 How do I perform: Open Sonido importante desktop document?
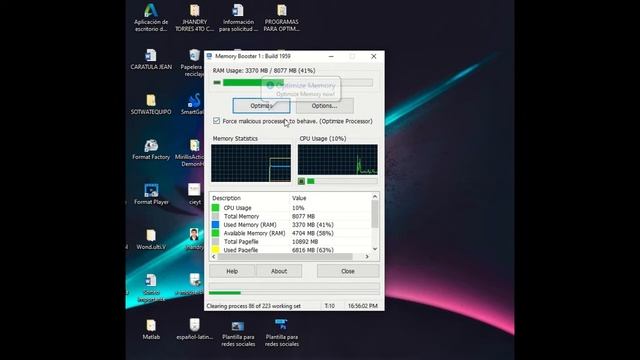tap(151, 288)
